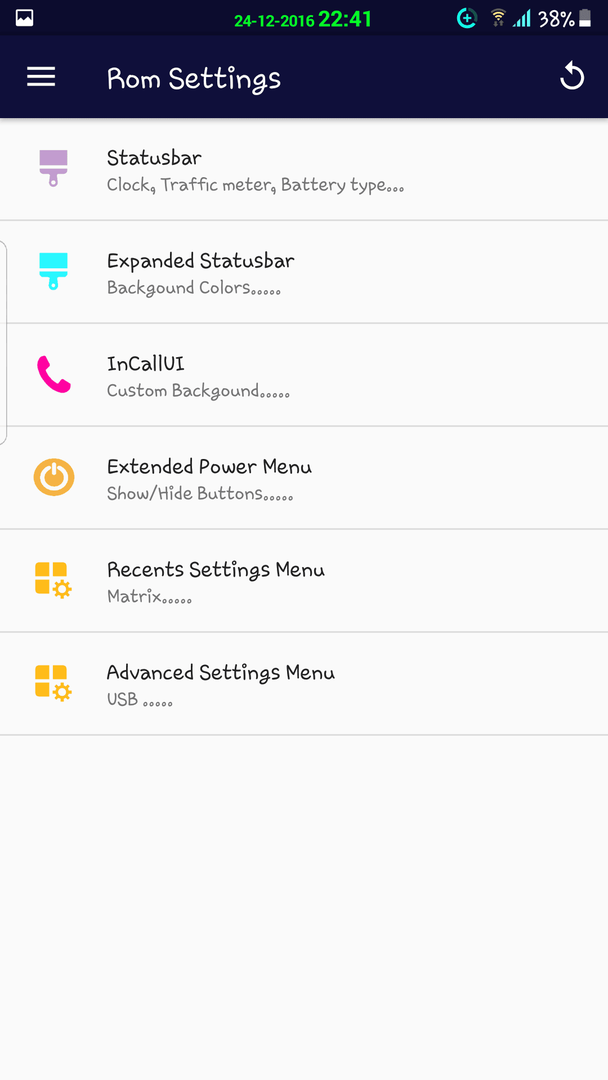Tap the Recents Settings gear-grid icon
Screen dimensions: 608x1080
(53, 580)
